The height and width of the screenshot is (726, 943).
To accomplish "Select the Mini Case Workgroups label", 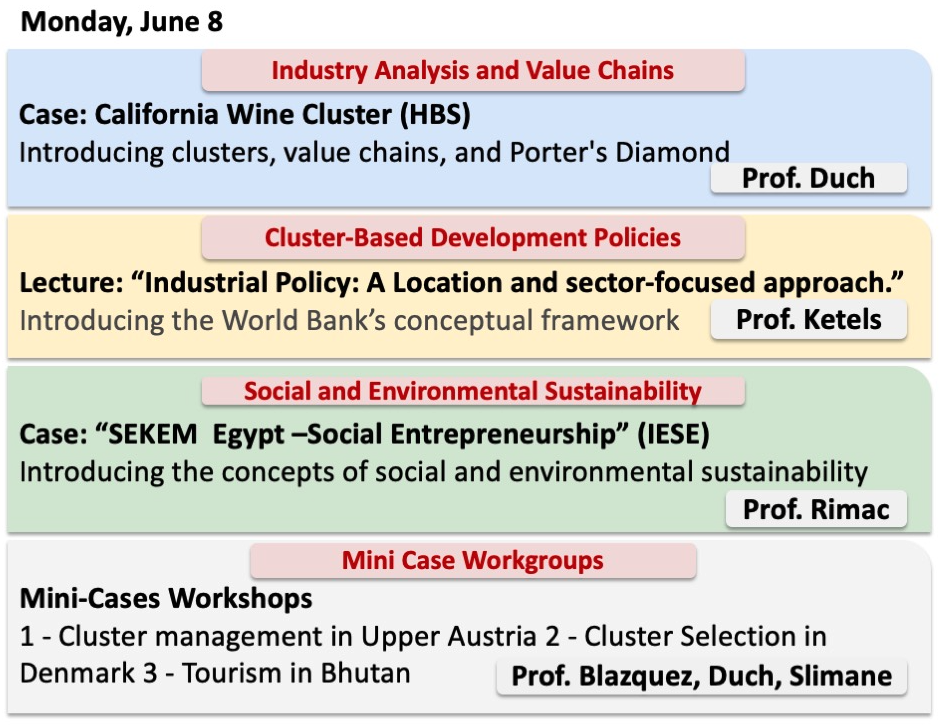I will [473, 560].
